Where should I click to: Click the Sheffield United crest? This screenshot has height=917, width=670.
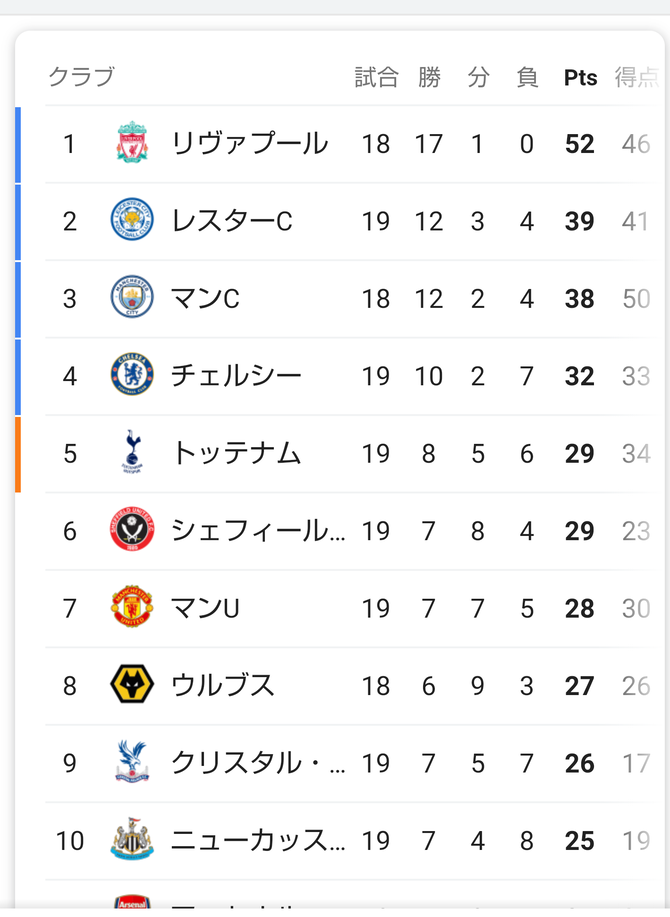pos(132,529)
